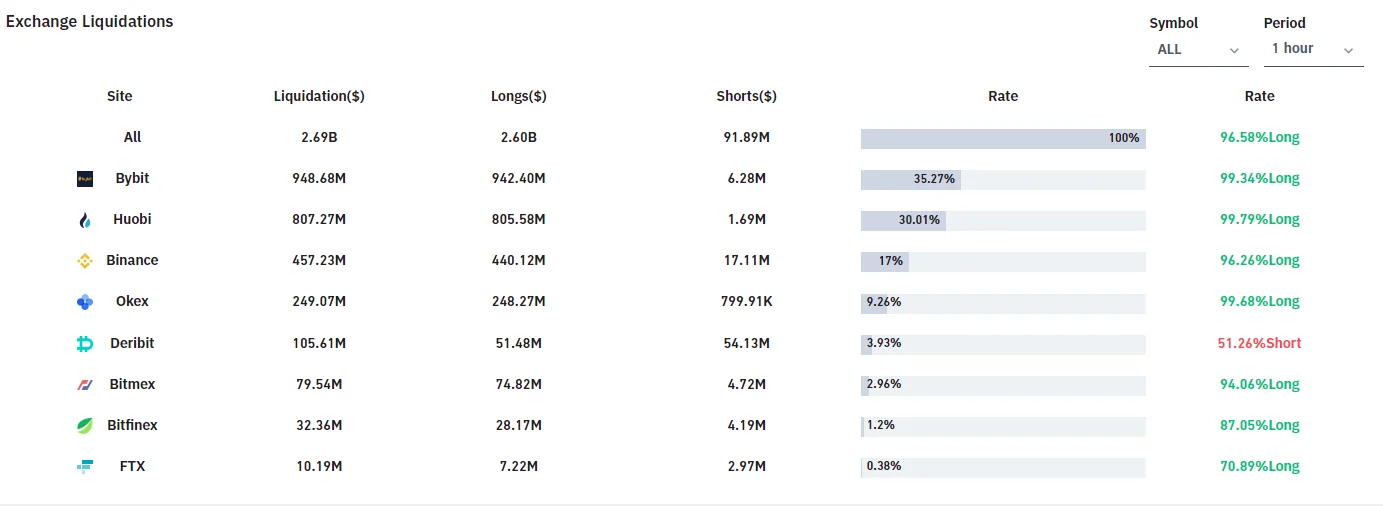The image size is (1383, 506).
Task: Click the Bybit exchange logo icon
Action: coord(85,179)
